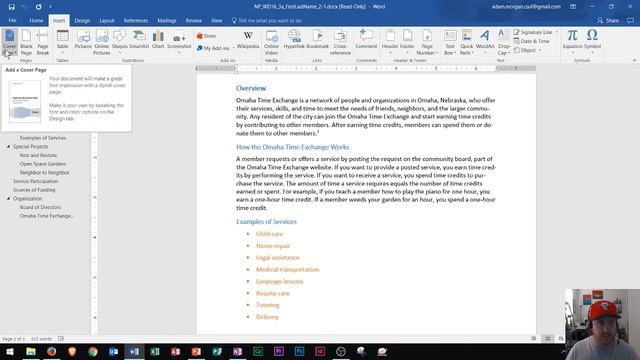Click the Redo button in title bar
The image size is (640, 360).
click(38, 7)
